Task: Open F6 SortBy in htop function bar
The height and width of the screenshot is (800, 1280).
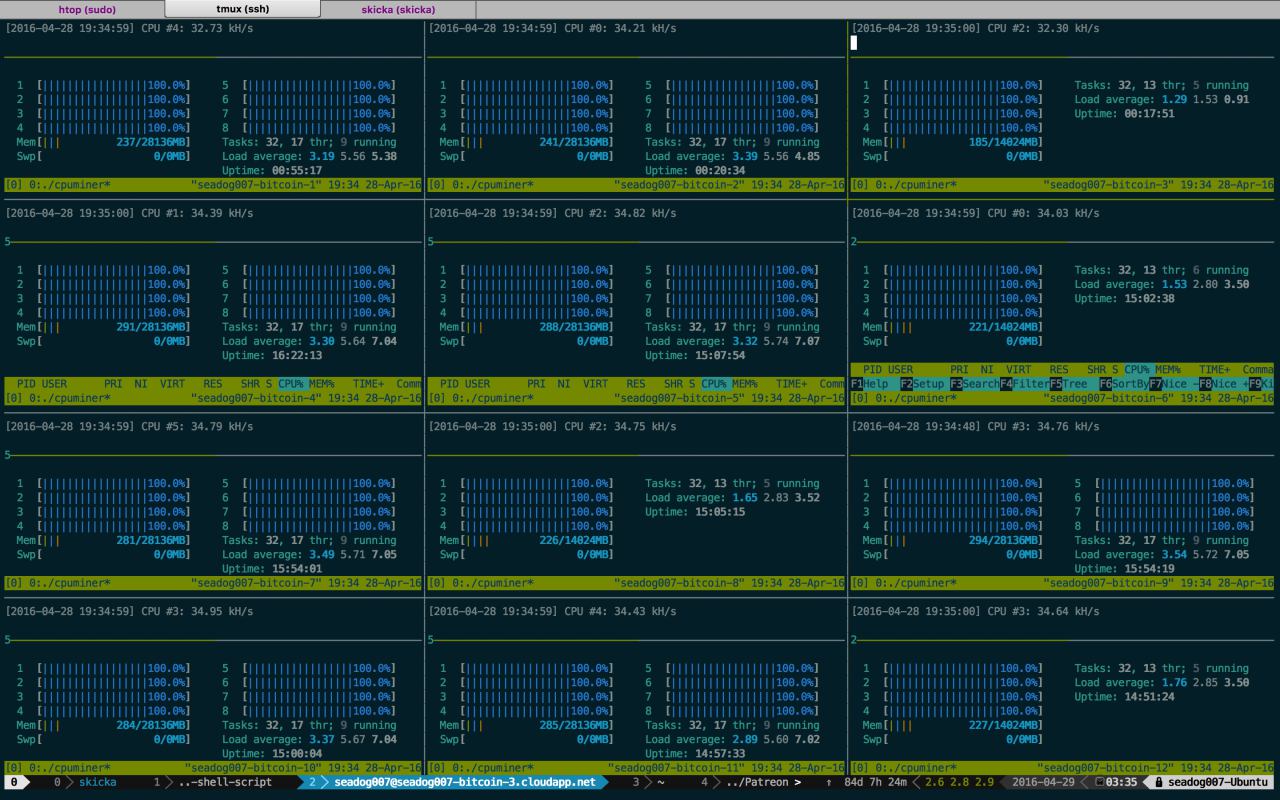Action: (x=1123, y=384)
